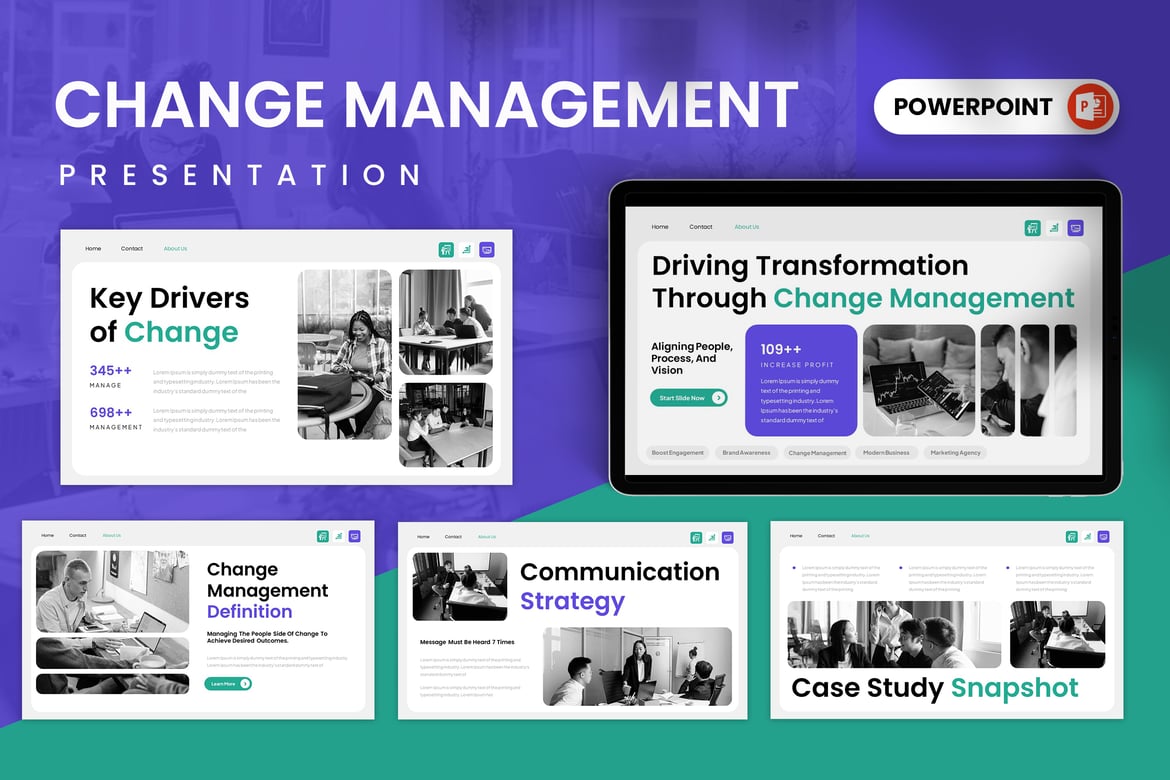Click purple screen icon on Case Study slide
The image size is (1170, 780).
click(x=1104, y=537)
